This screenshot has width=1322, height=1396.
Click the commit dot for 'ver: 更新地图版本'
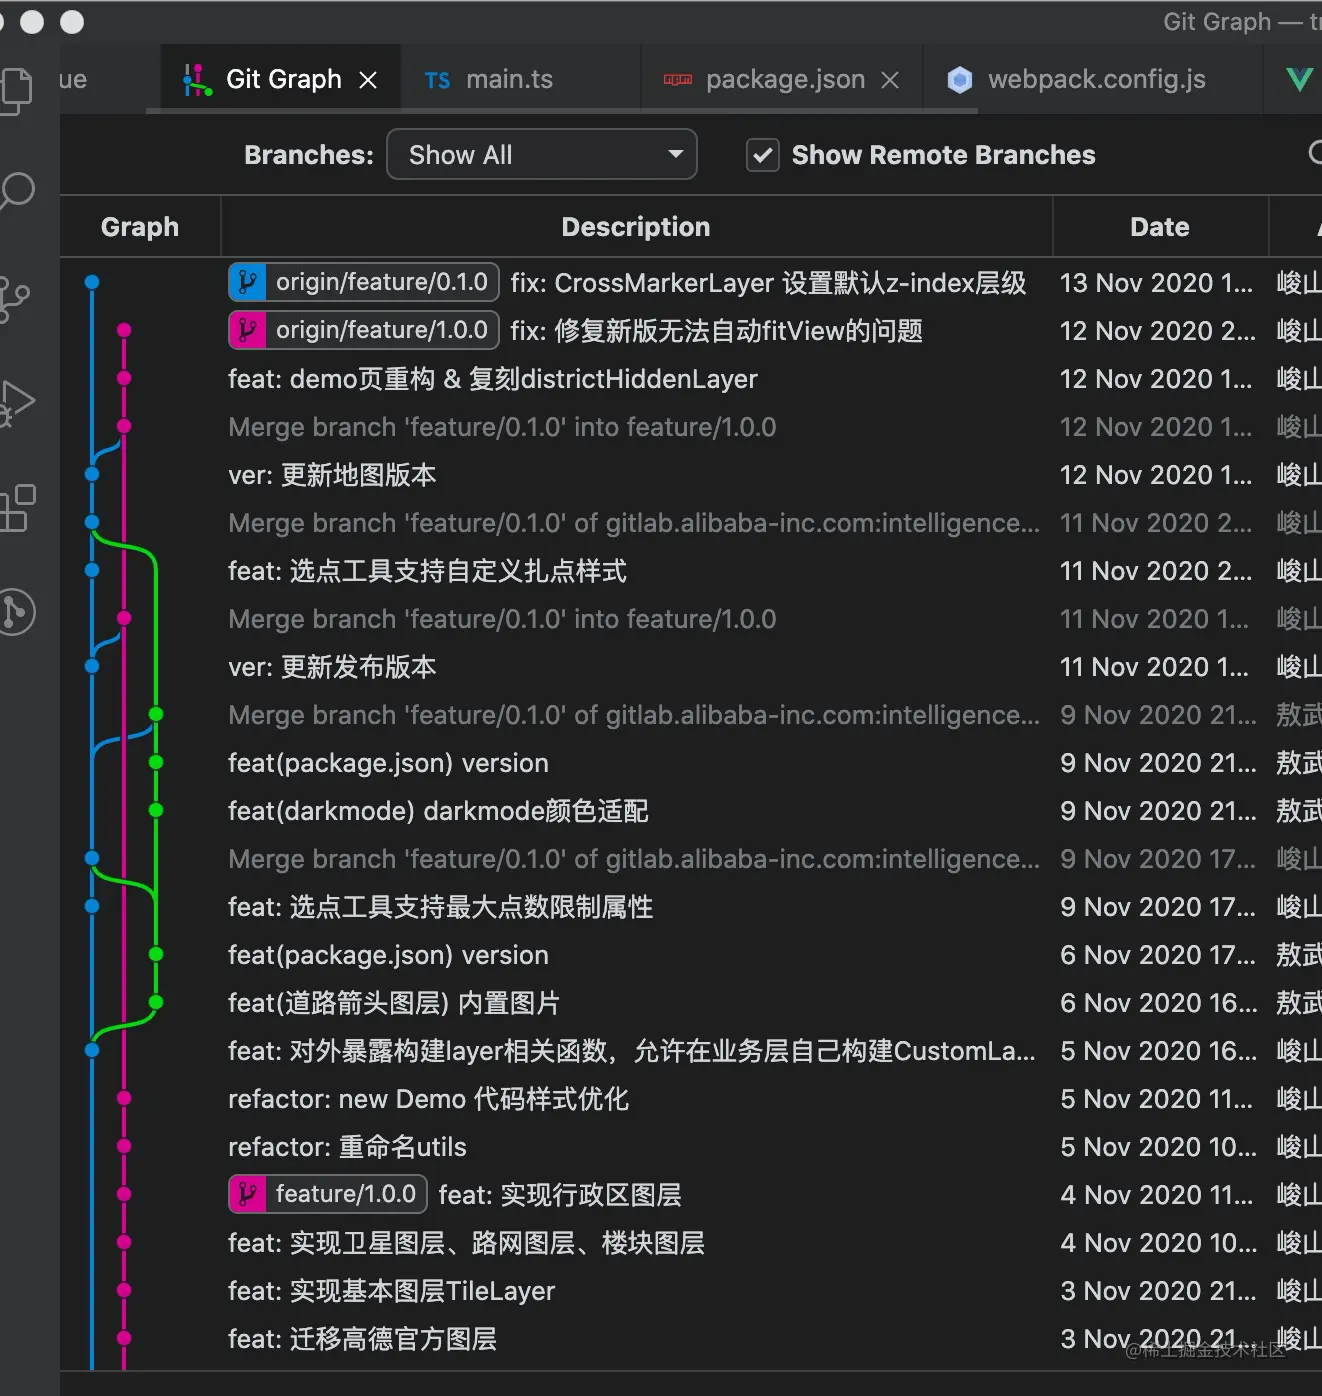92,474
